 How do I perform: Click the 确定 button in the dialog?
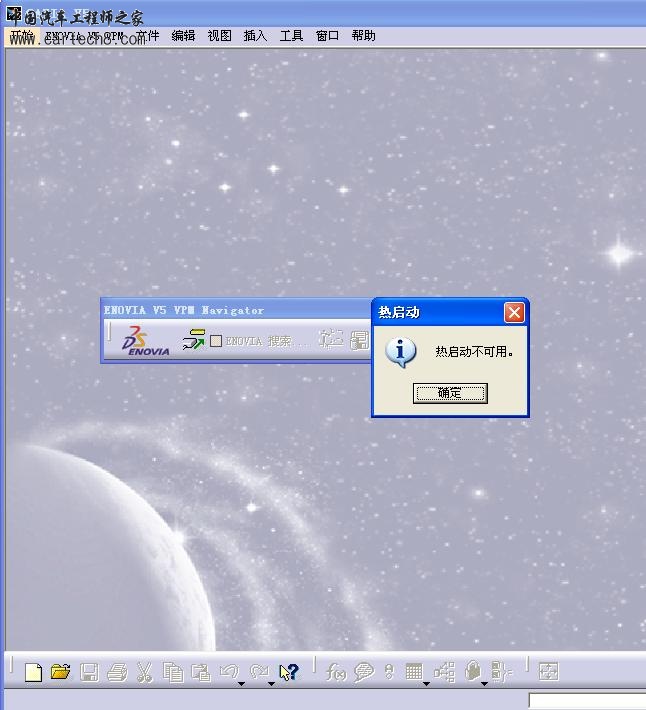point(450,393)
